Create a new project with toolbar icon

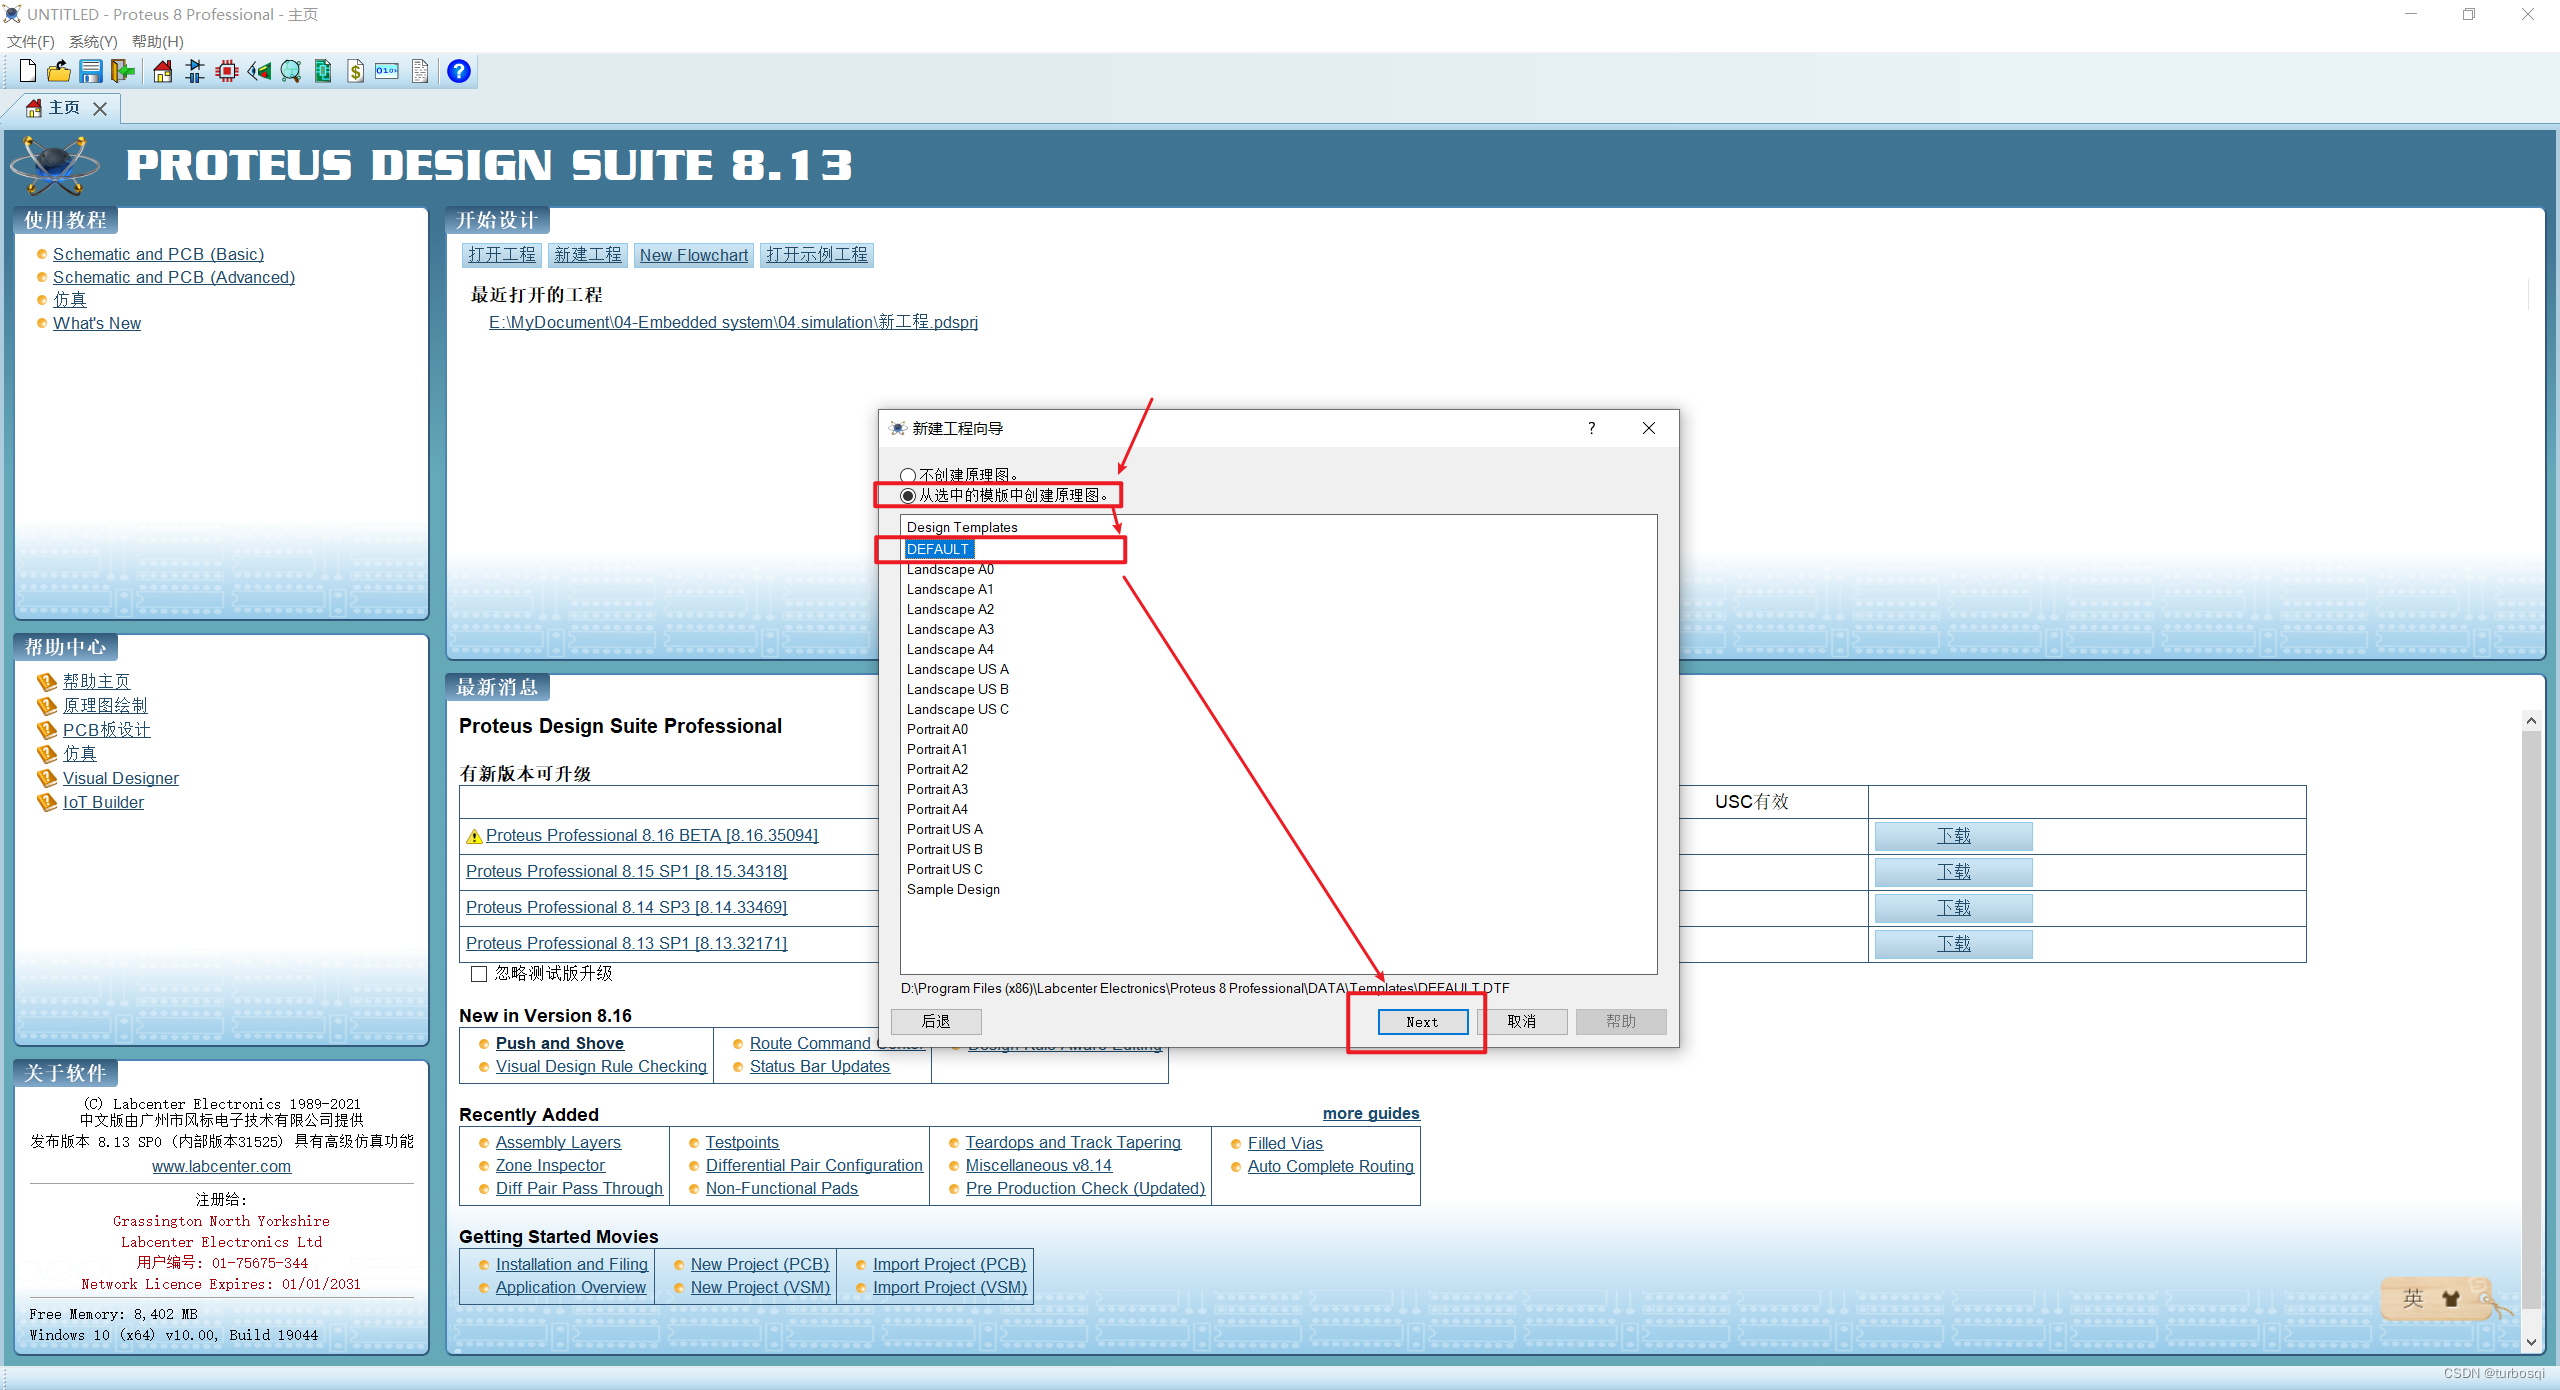(27, 71)
